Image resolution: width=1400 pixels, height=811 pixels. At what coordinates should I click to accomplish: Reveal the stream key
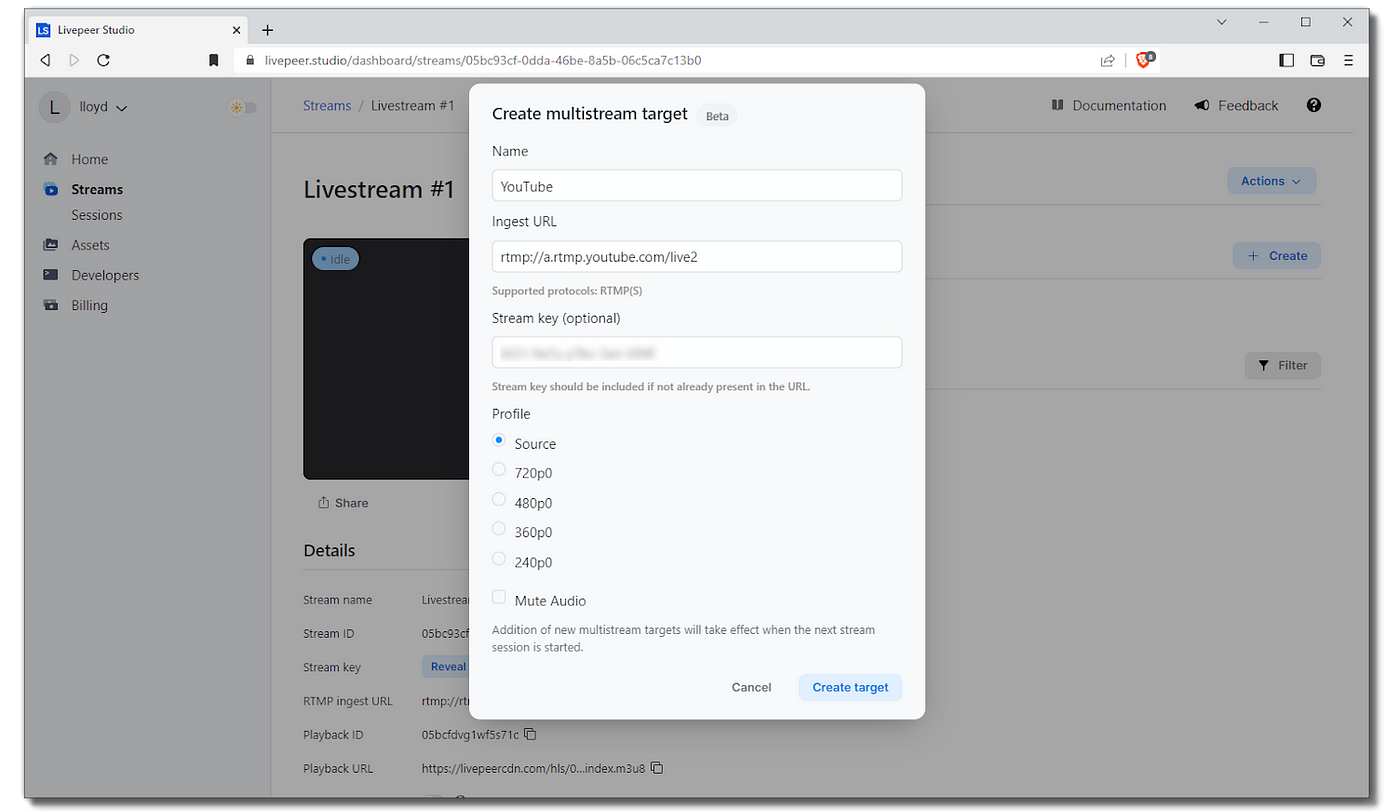446,667
